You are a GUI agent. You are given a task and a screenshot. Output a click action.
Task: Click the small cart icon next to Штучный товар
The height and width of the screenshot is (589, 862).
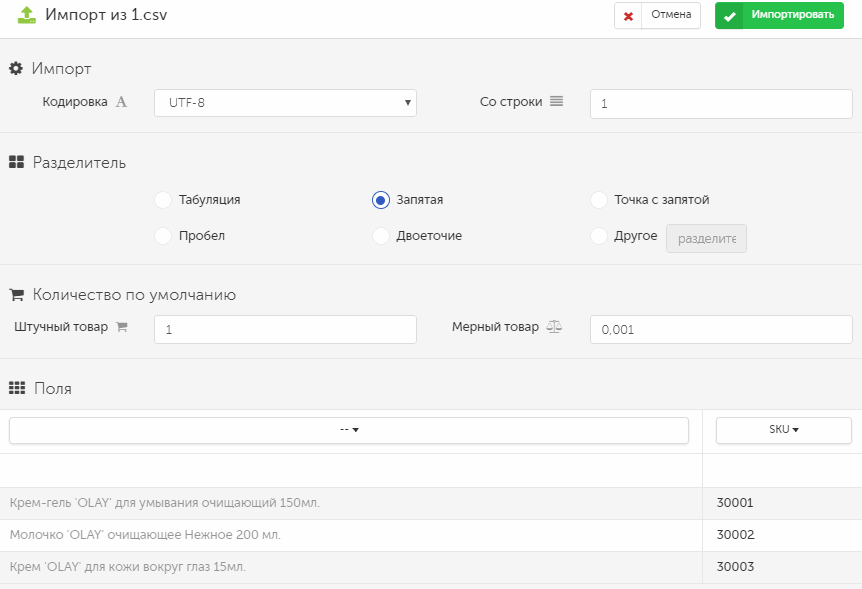pyautogui.click(x=122, y=327)
